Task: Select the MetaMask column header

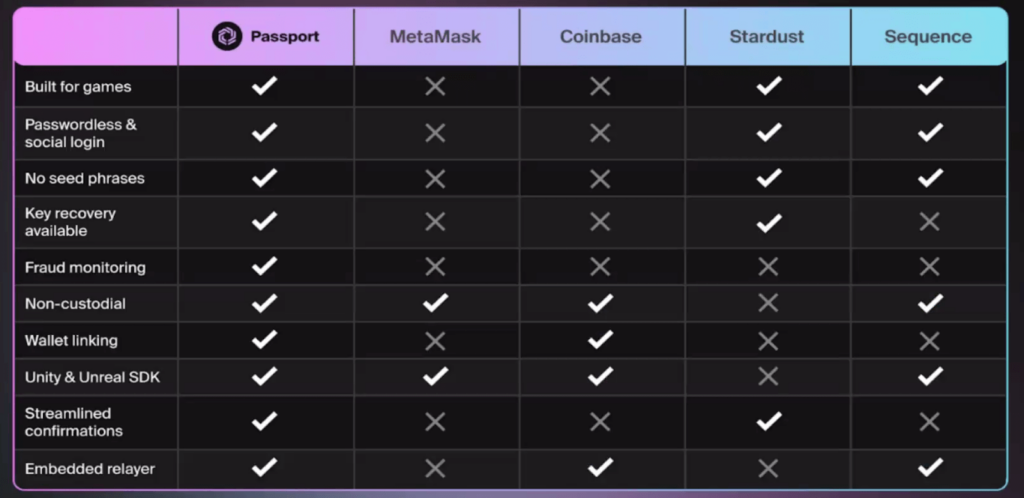Action: pyautogui.click(x=435, y=37)
